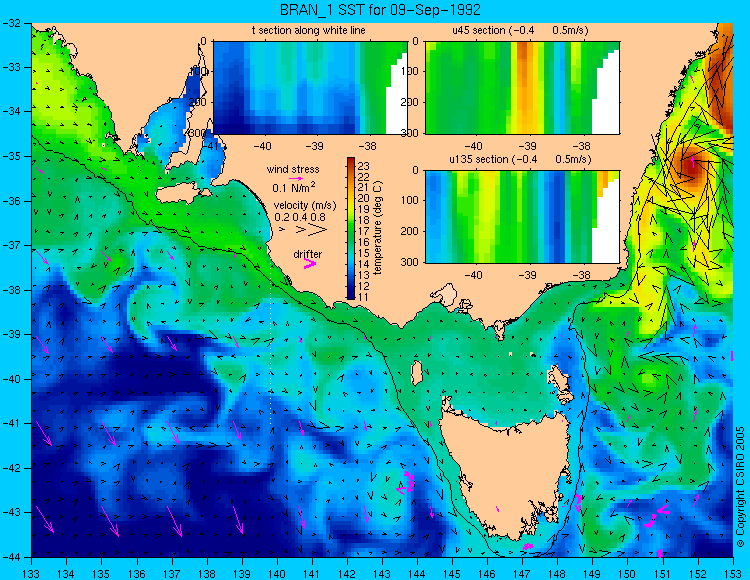
Task: Click the 'temperature (deg C)' colorbar label
Action: (378, 228)
